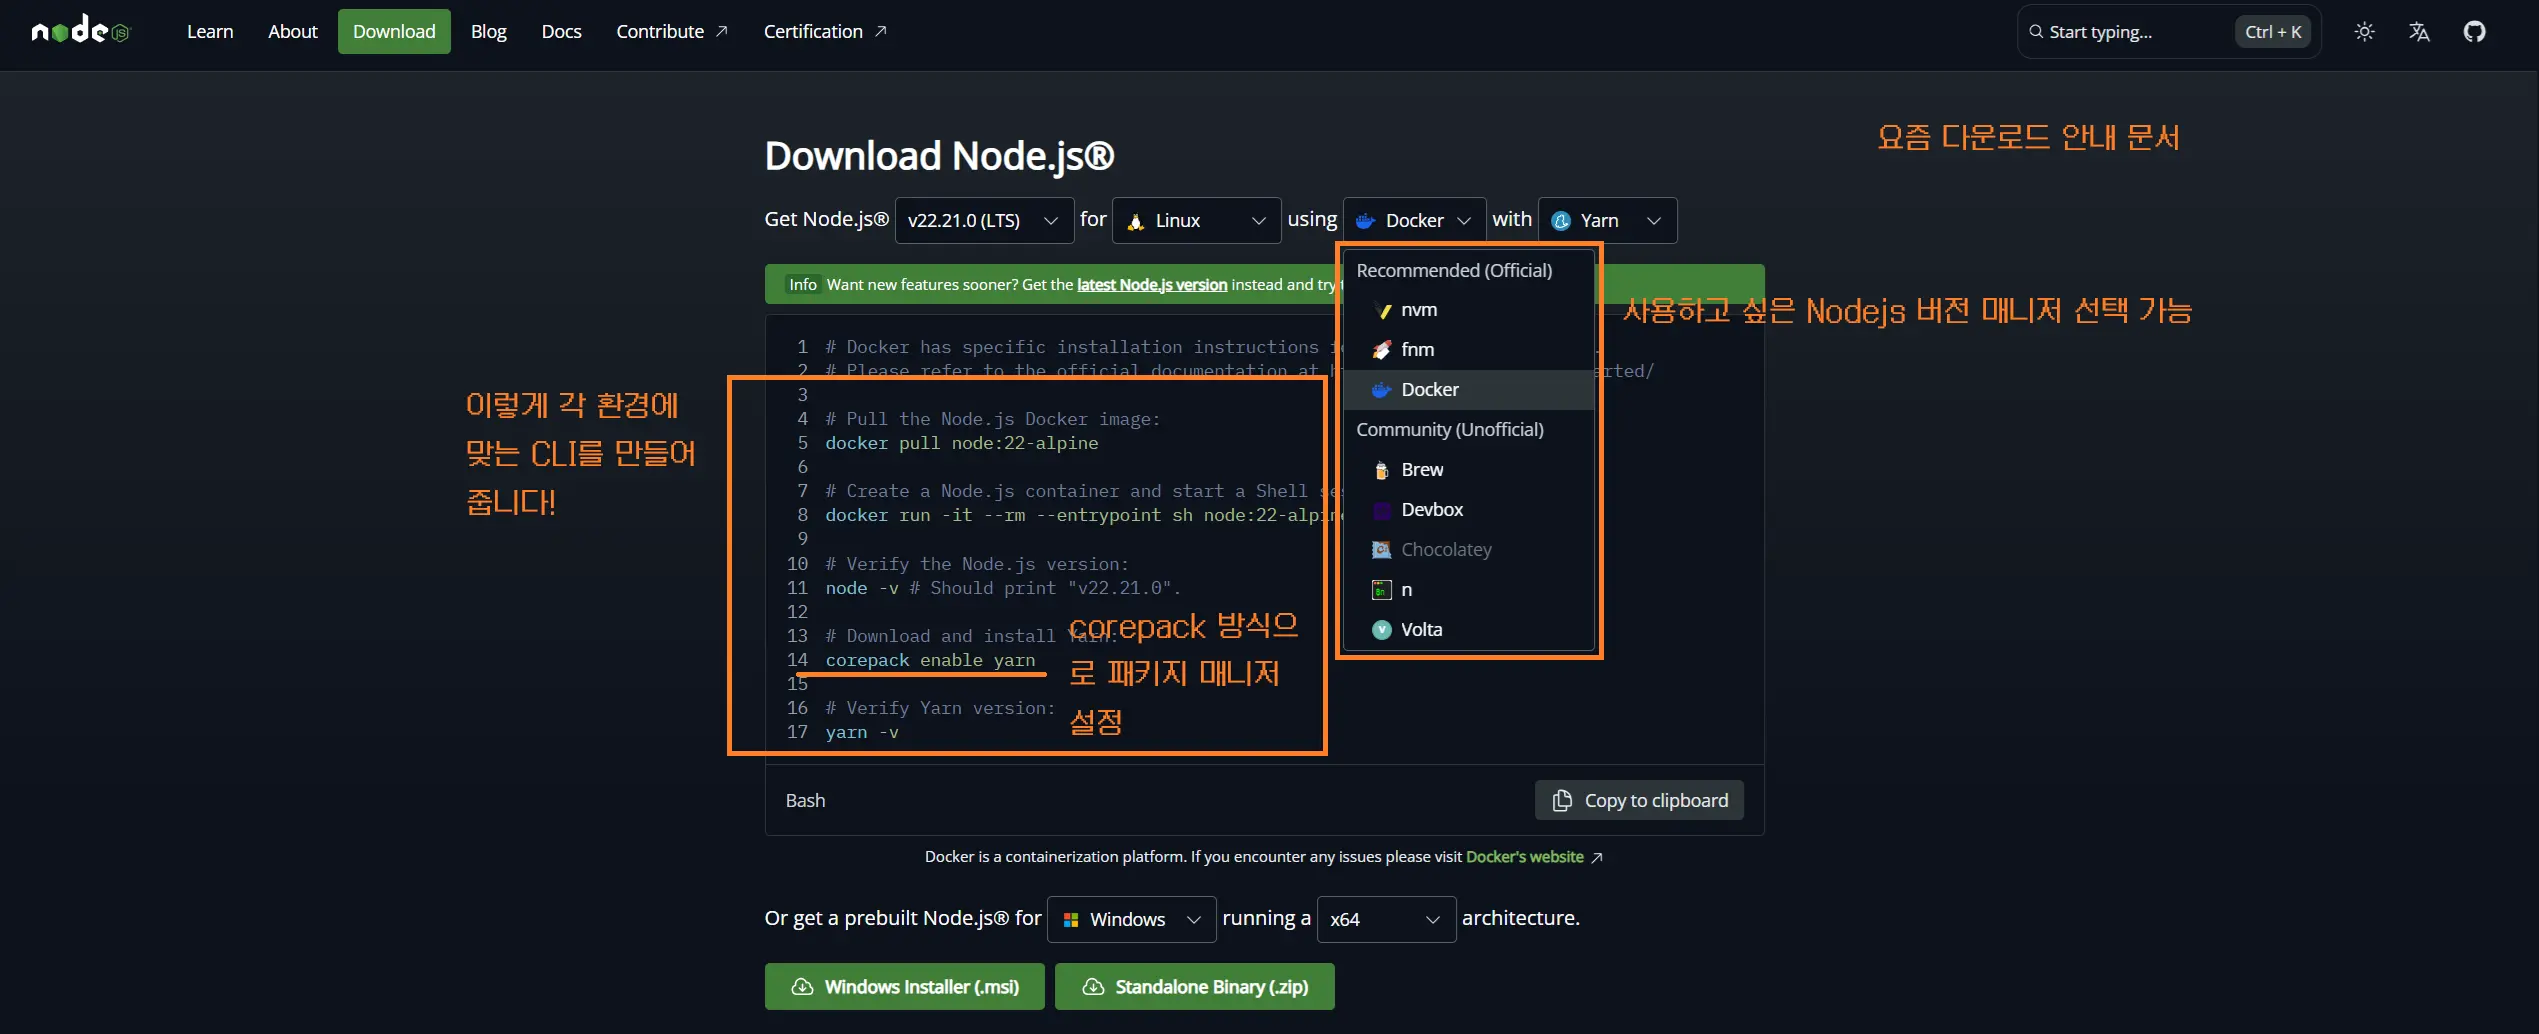Open the Docs nav item
The height and width of the screenshot is (1034, 2539).
561,31
